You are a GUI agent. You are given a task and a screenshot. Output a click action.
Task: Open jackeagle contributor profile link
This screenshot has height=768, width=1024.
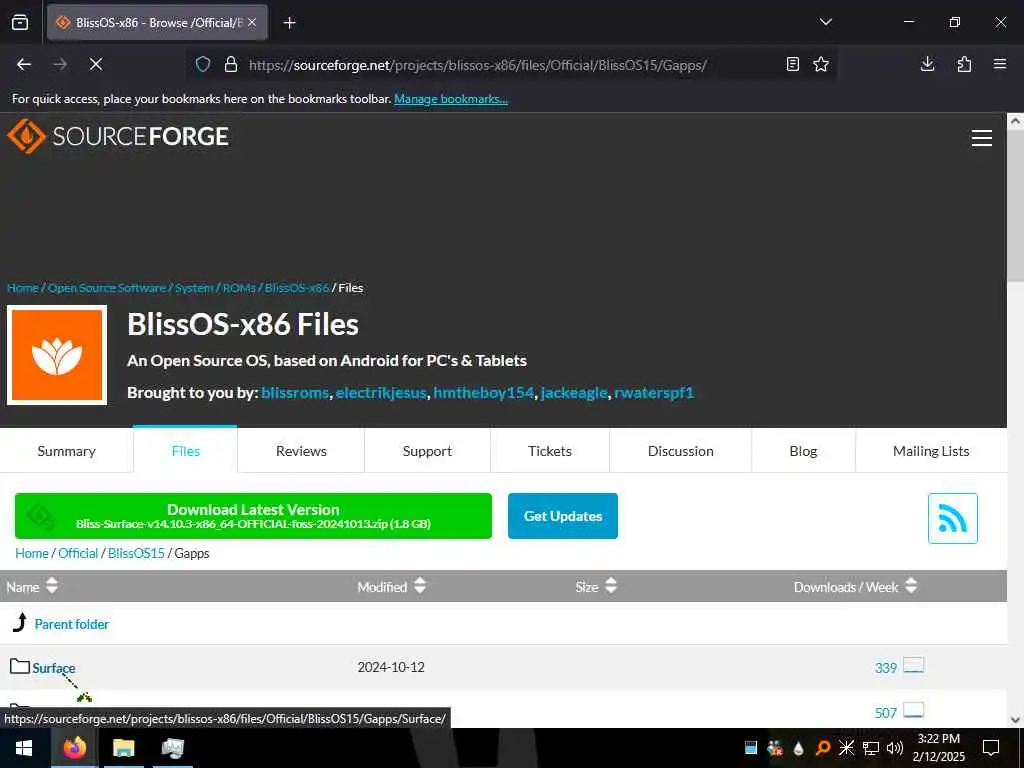574,392
